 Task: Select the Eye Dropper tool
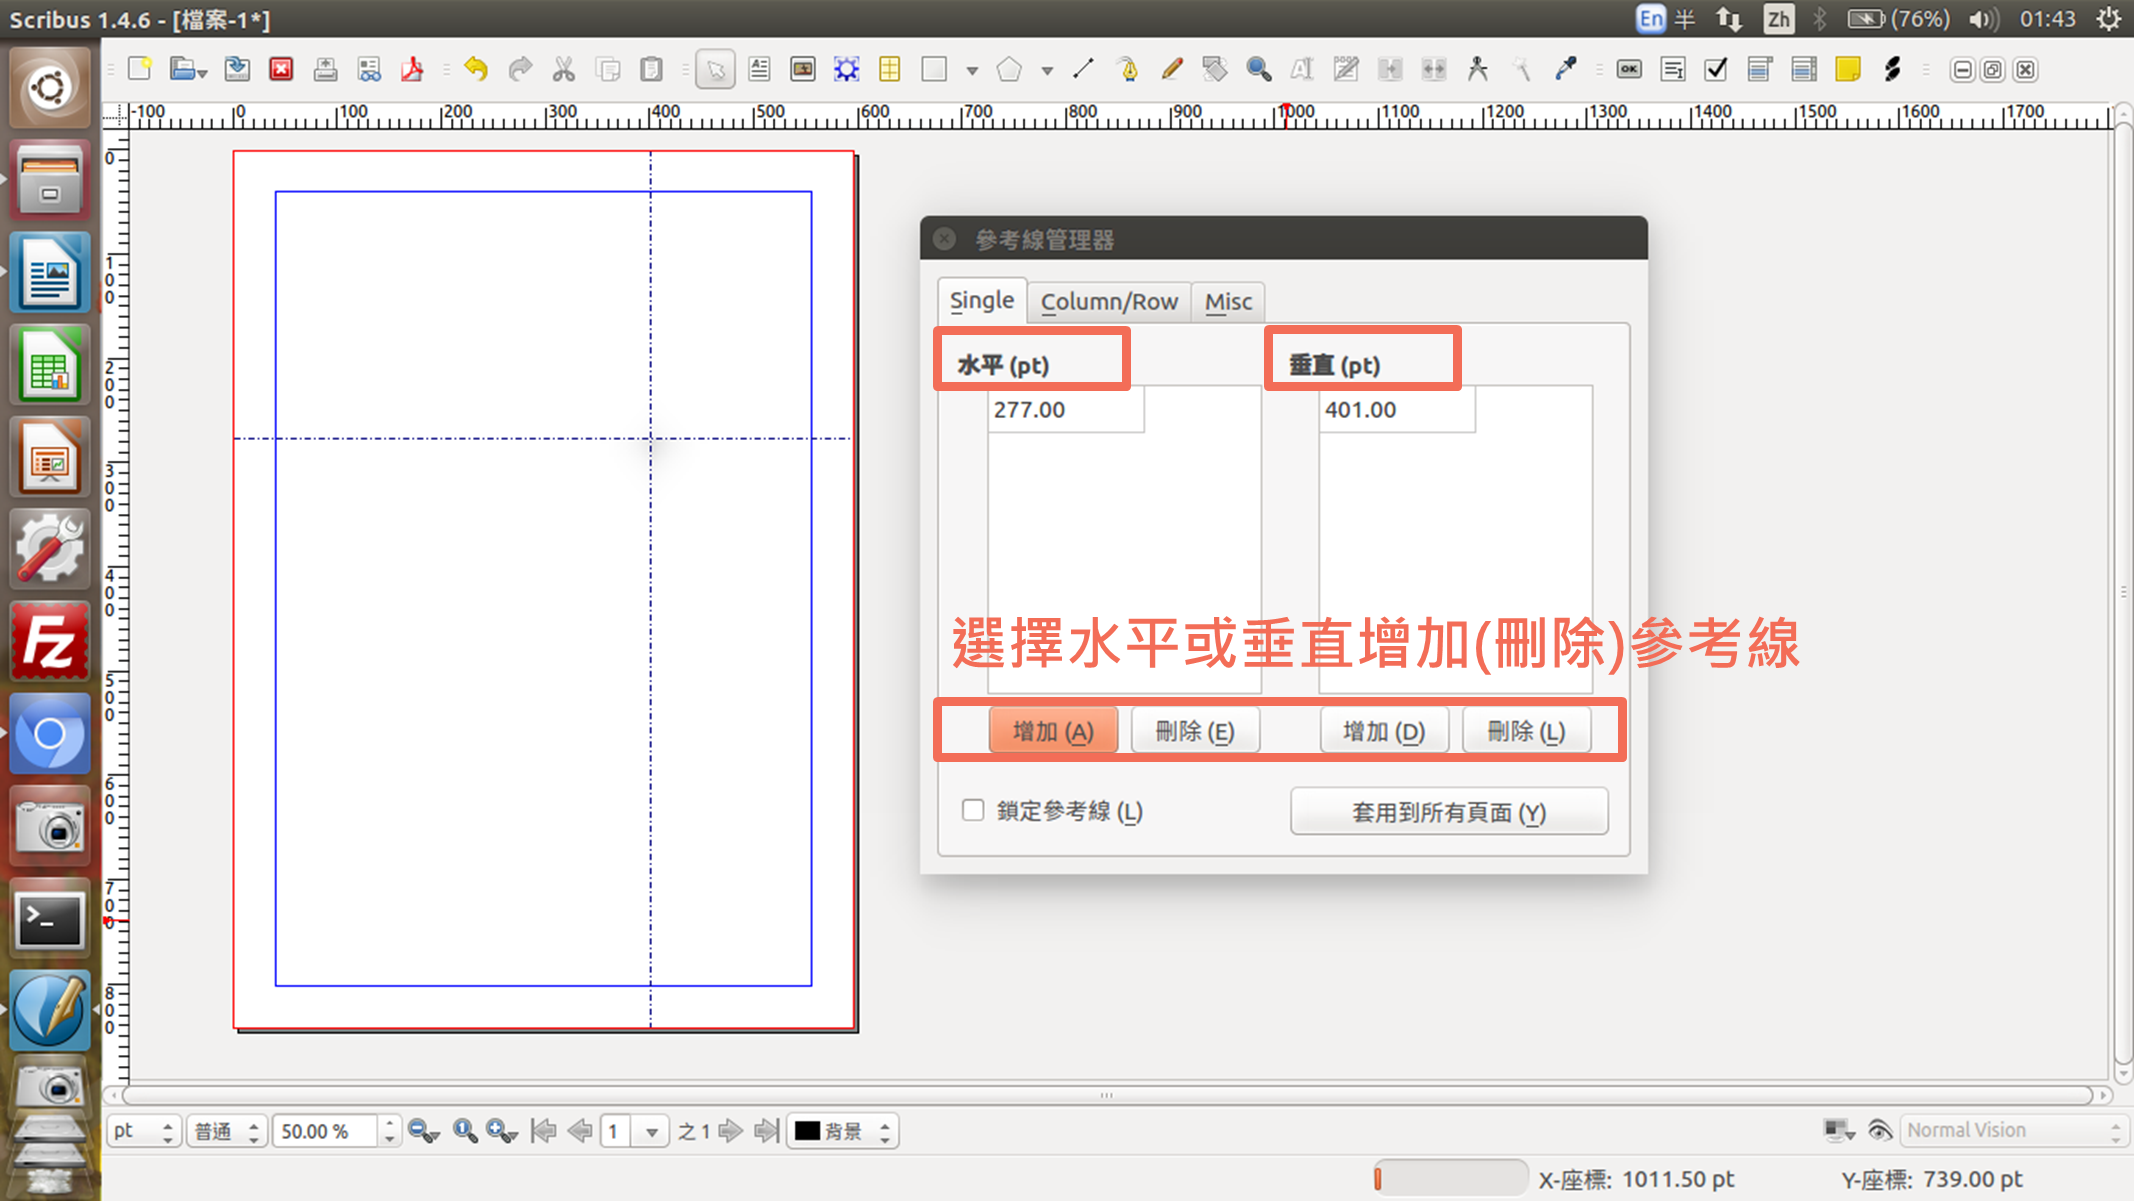pos(1565,69)
